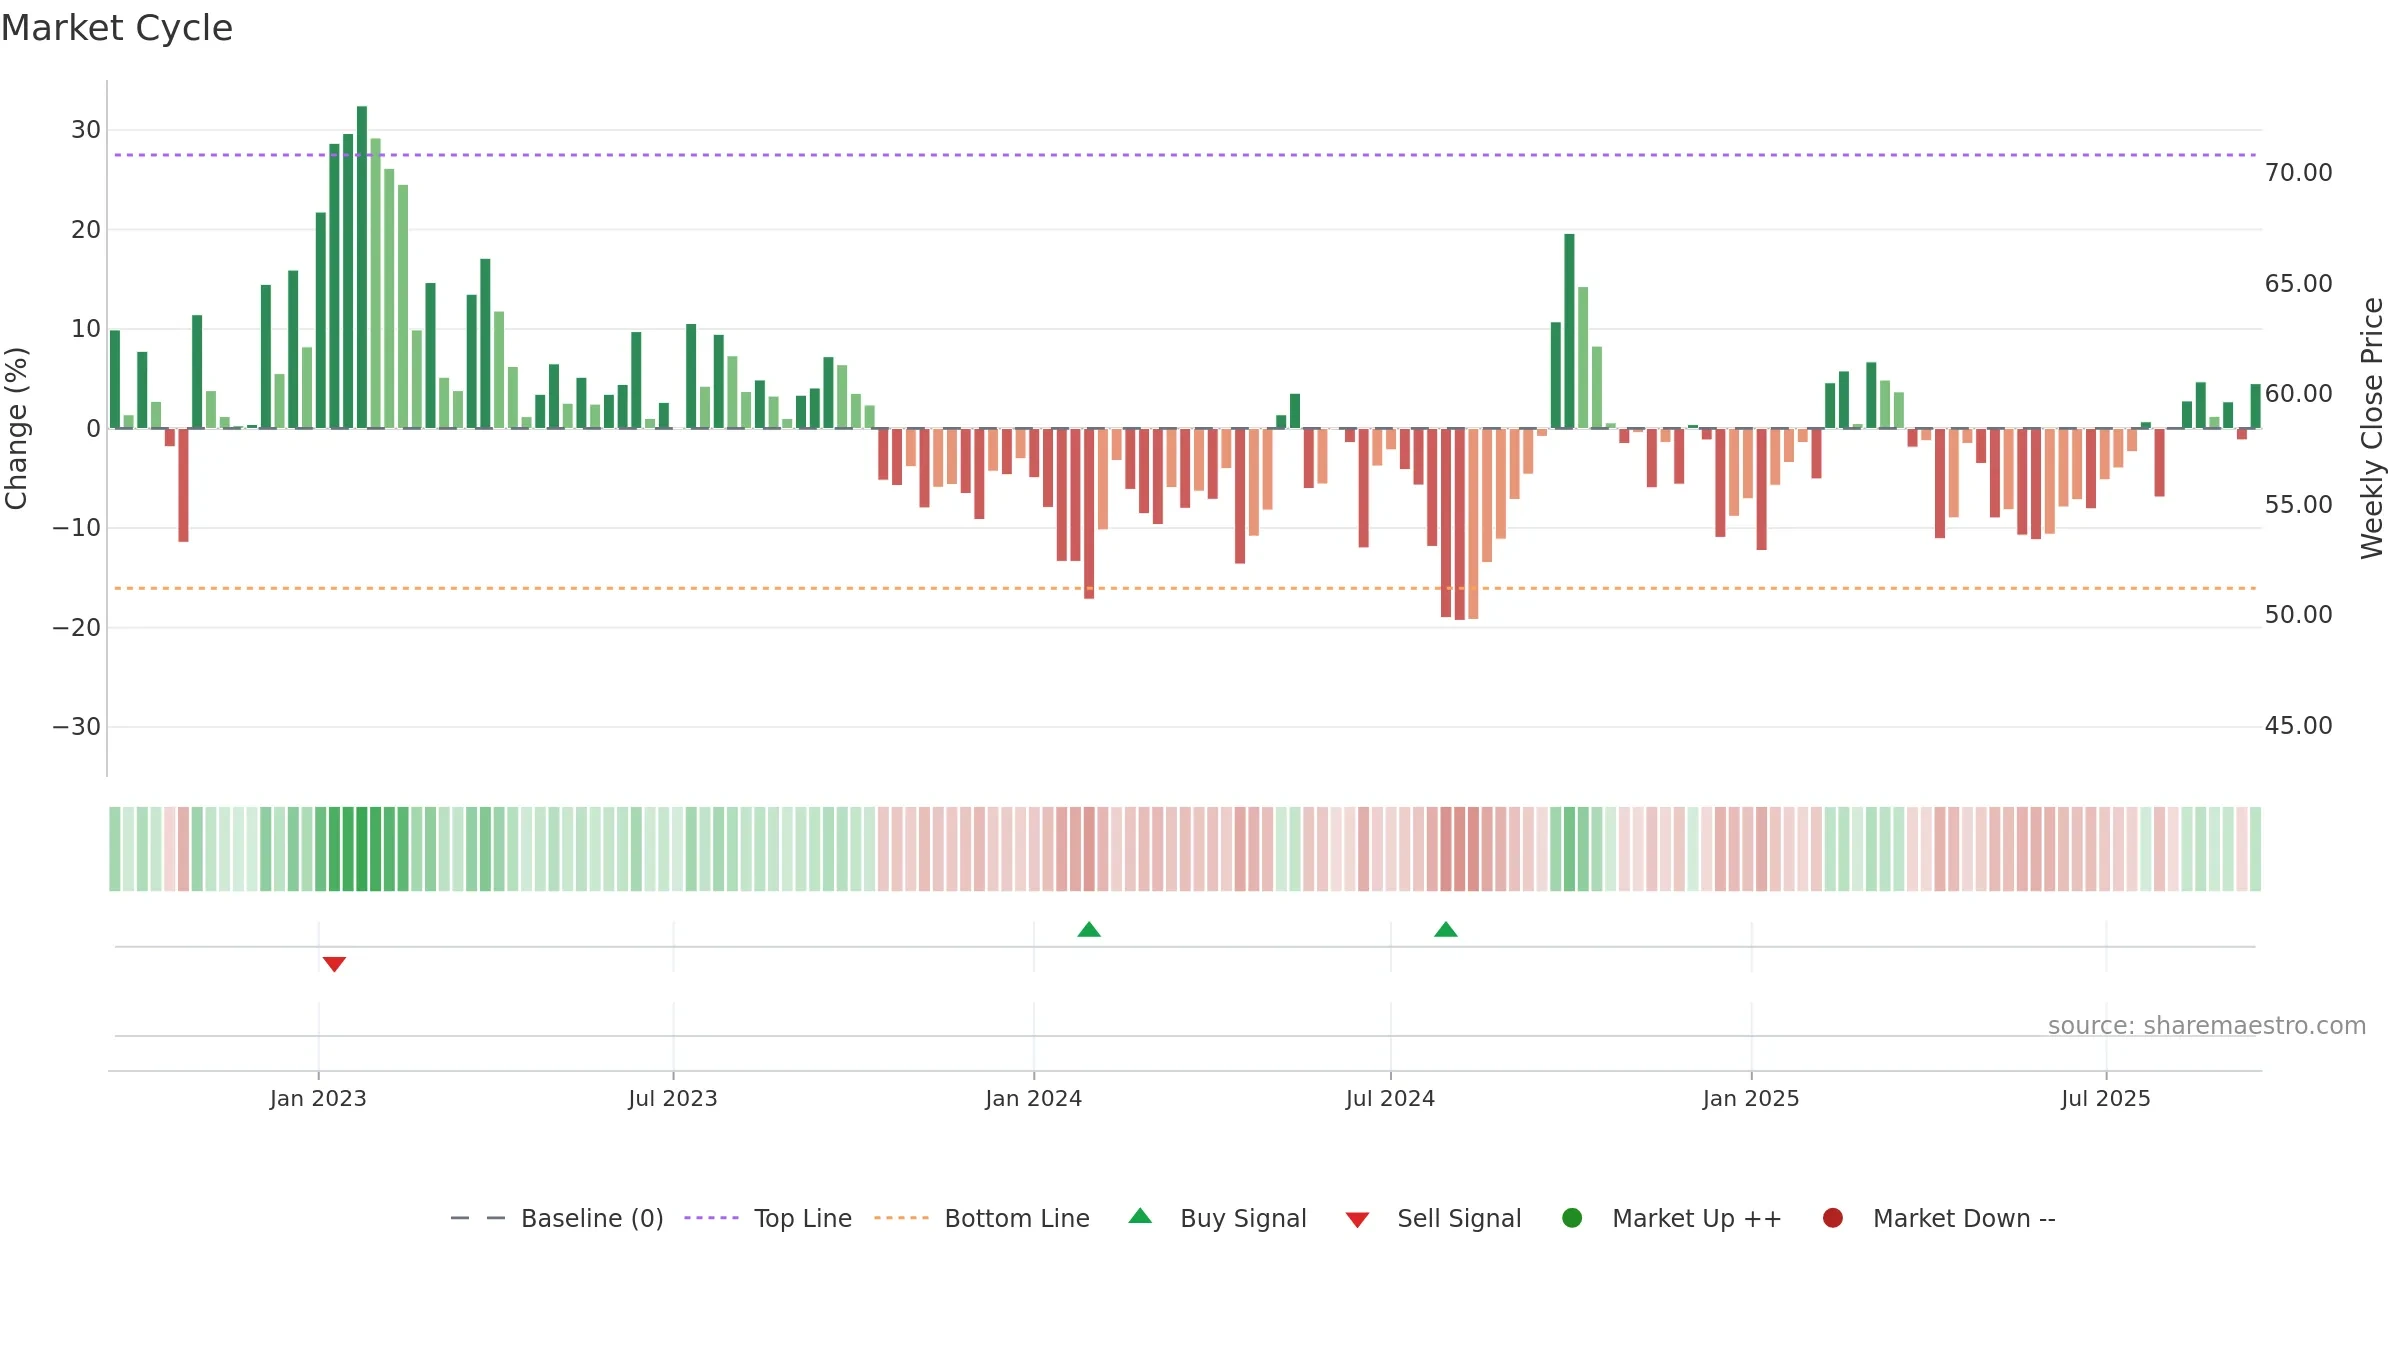Click the 65.00 price axis label
Viewport: 2400px width, 1350px height.
pyautogui.click(x=2298, y=284)
